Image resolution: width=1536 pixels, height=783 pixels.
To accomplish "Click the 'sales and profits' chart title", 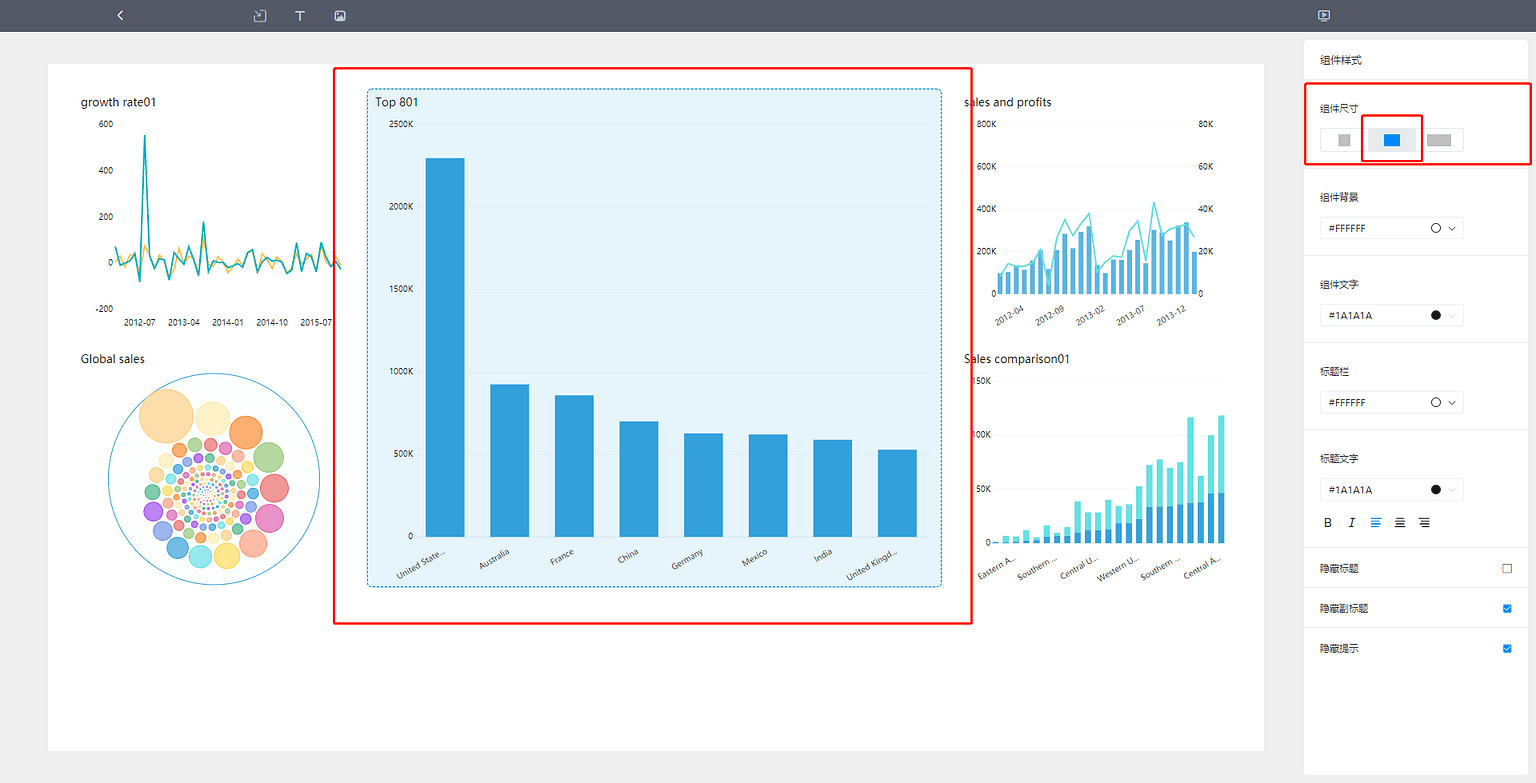I will 1008,102.
